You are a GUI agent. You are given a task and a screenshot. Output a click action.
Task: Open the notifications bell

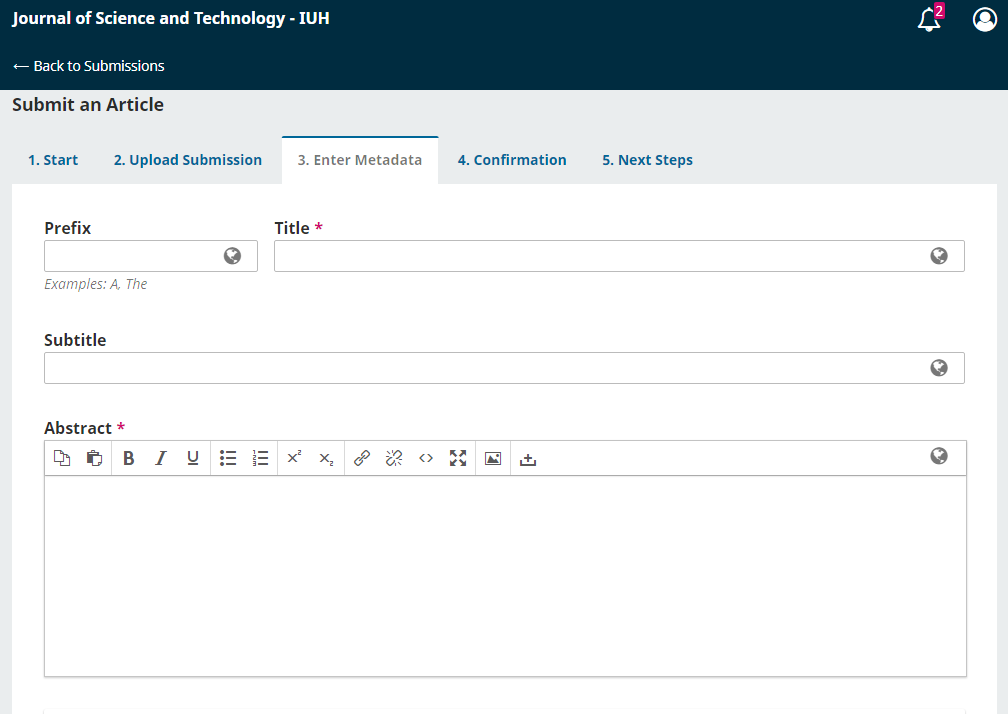pos(929,19)
